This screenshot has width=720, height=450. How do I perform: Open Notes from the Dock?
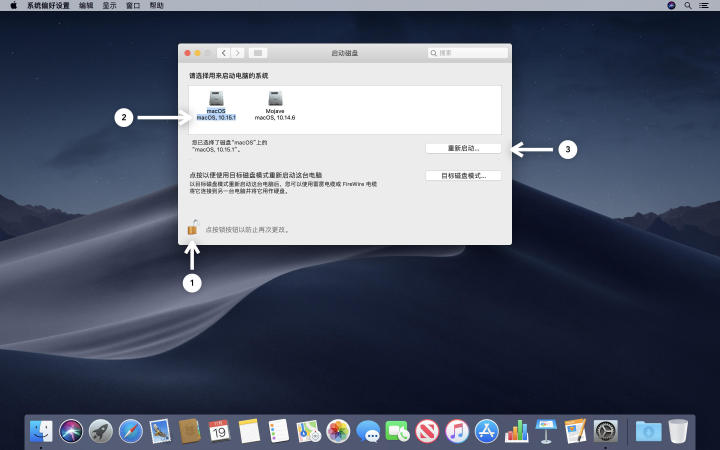[249, 431]
